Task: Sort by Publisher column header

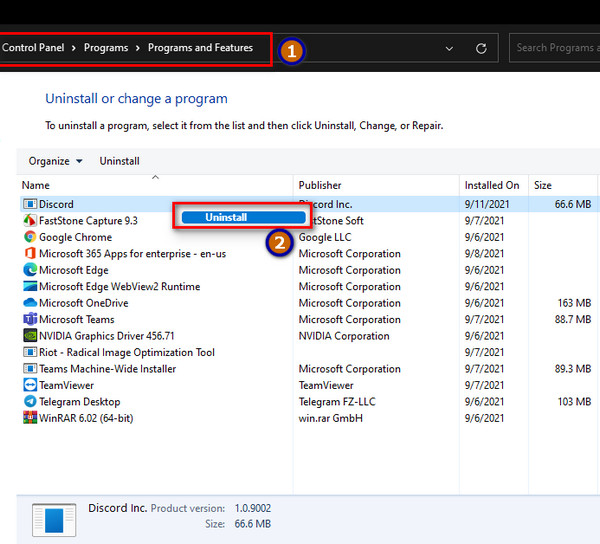Action: point(376,185)
